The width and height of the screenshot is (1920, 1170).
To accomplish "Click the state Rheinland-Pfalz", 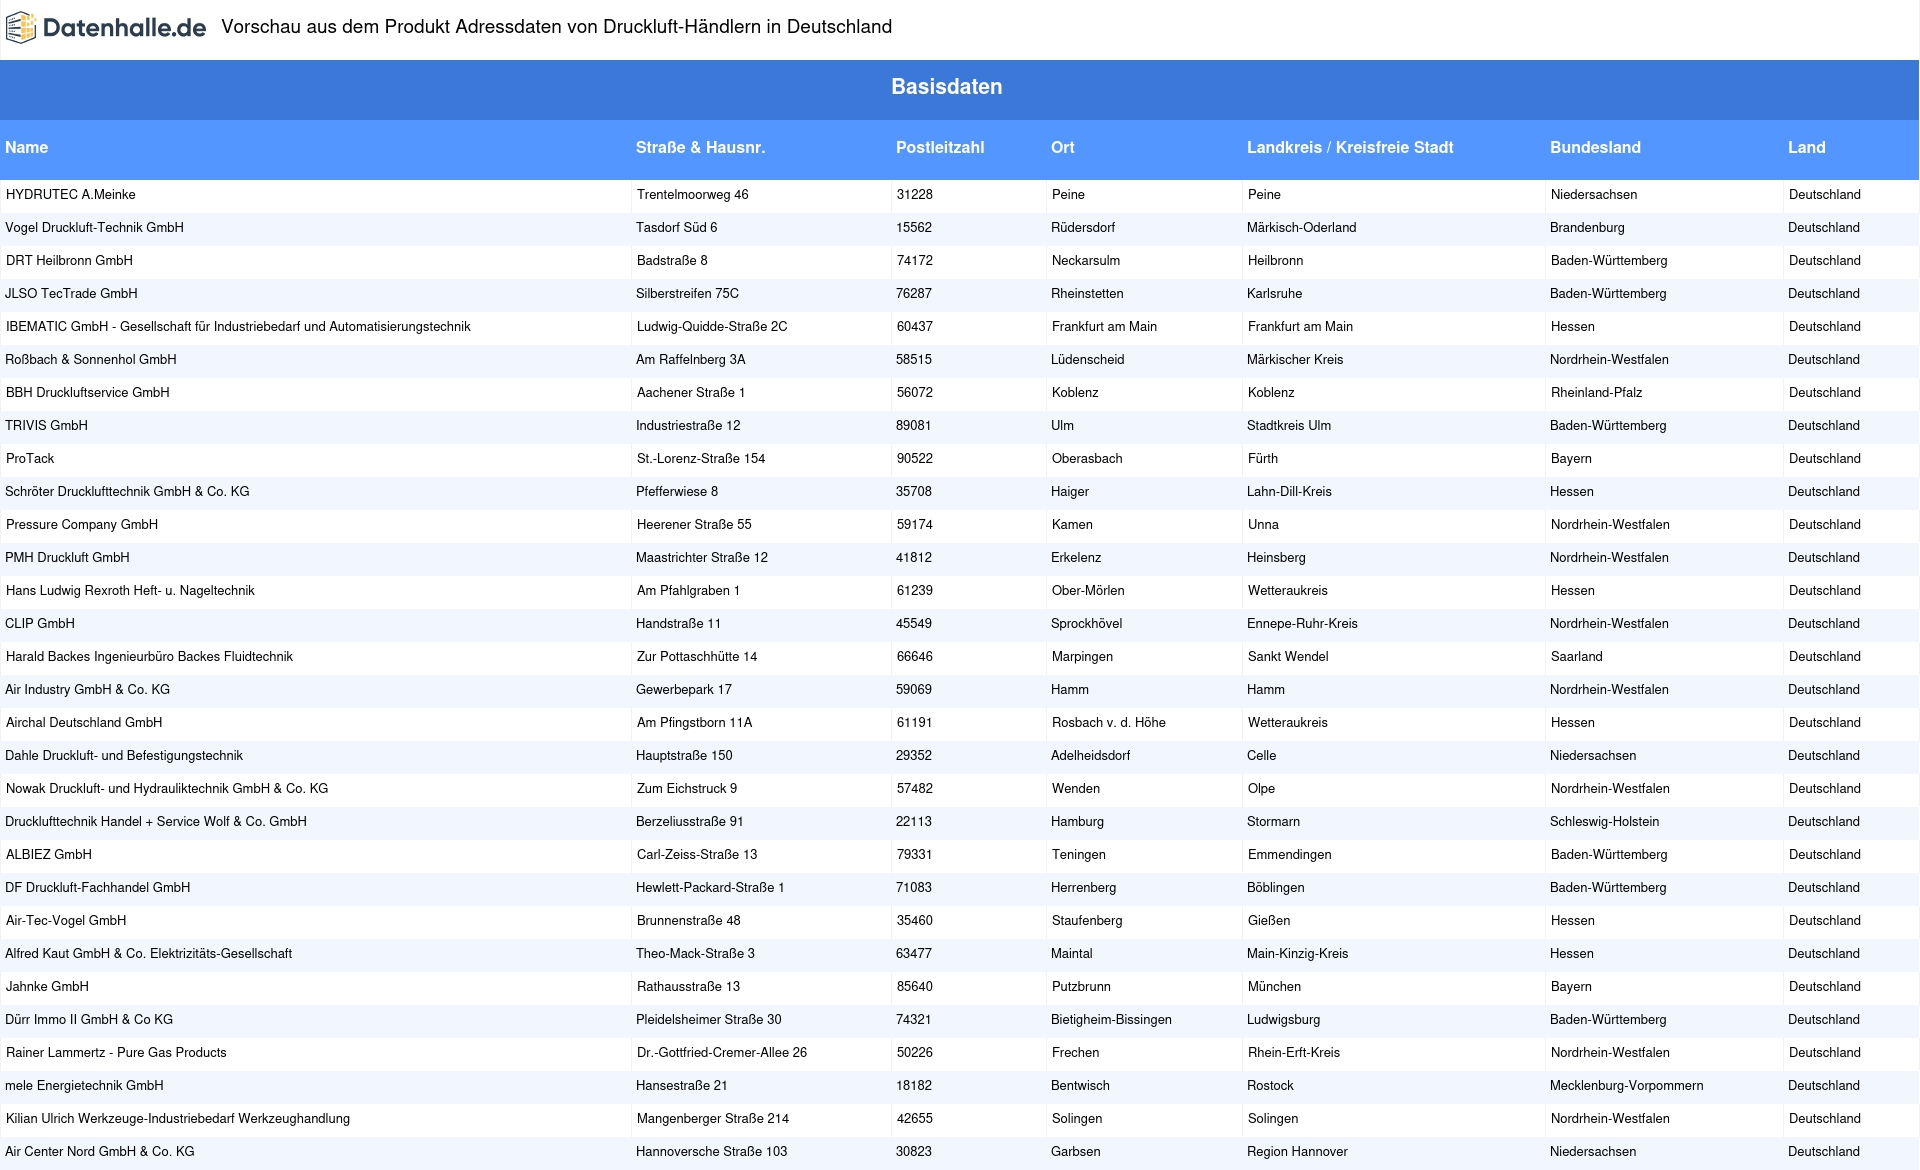I will click(x=1597, y=393).
